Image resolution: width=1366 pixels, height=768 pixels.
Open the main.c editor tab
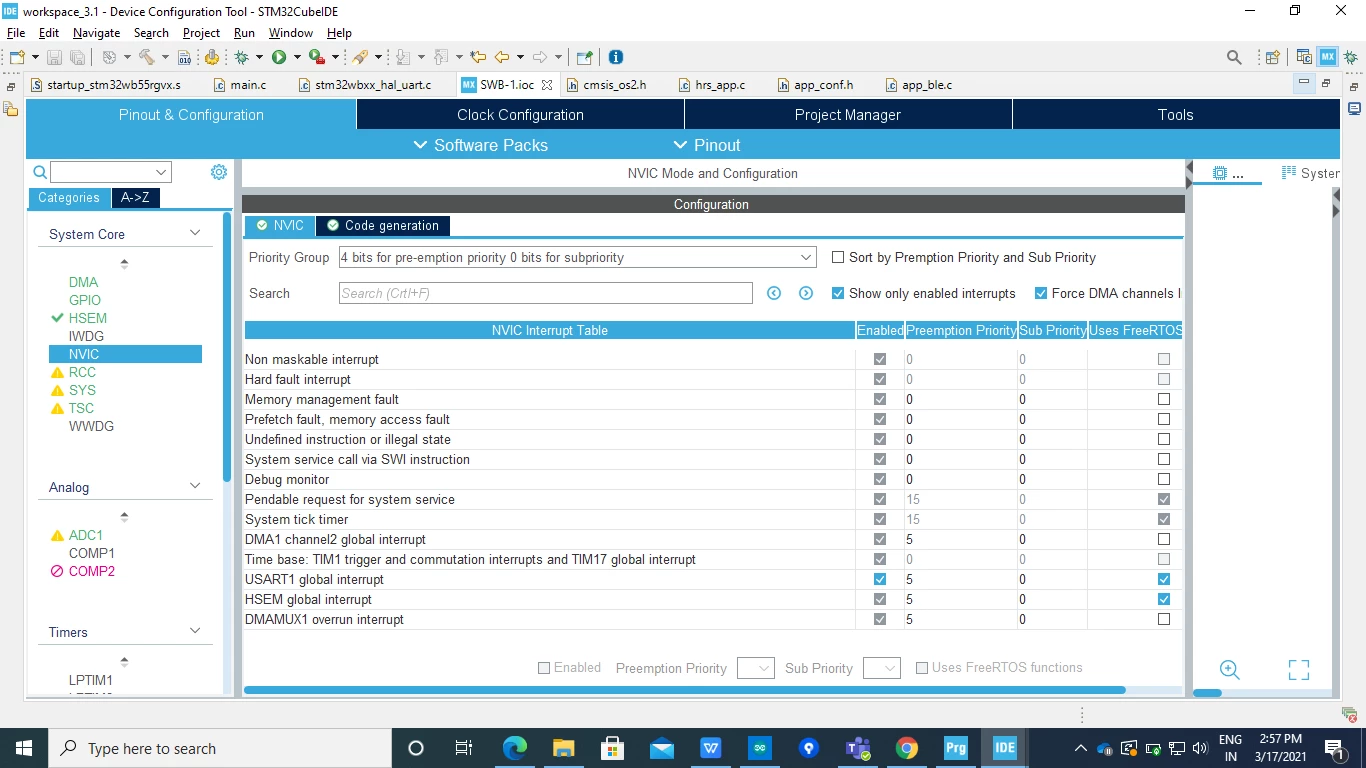point(241,85)
